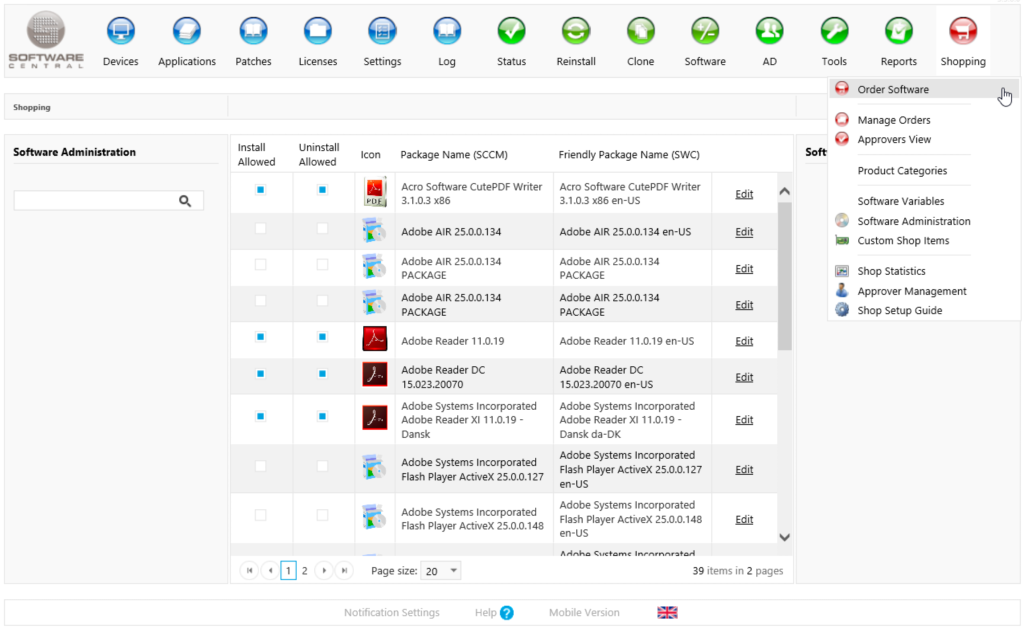Open Shop Statistics menu item
Viewport: 1024px width, 629px height.
[x=891, y=271]
